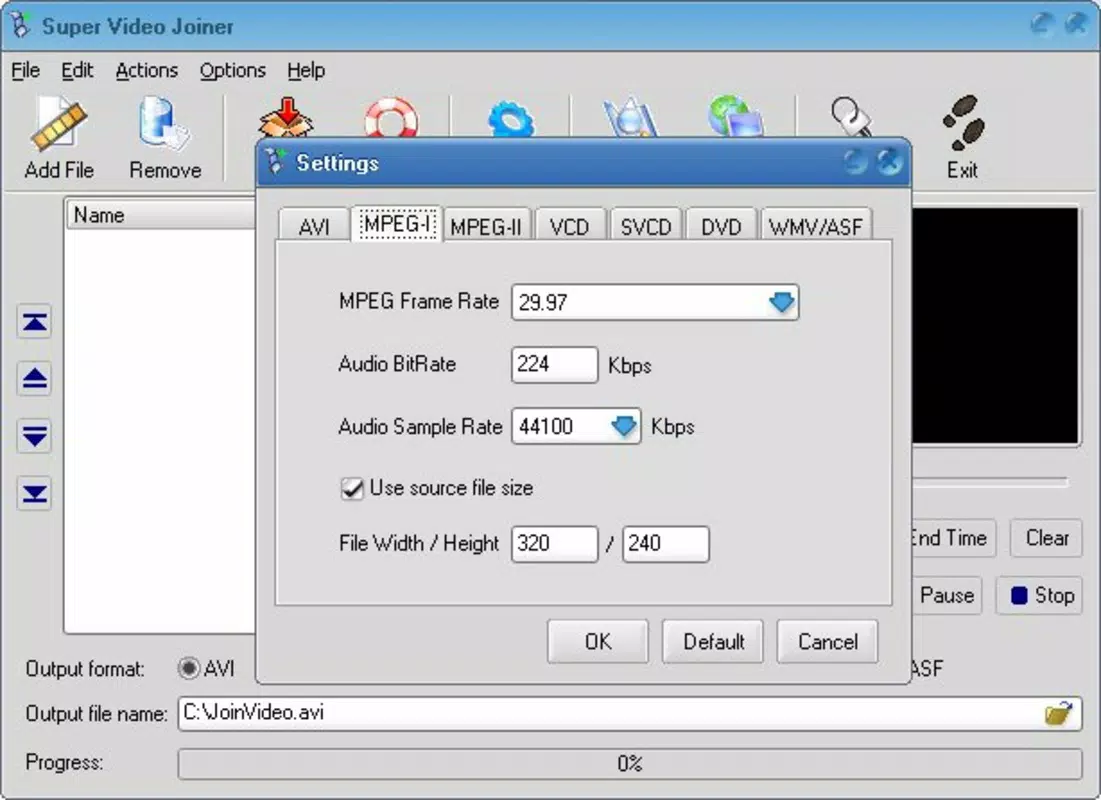Click the blue gear settings toolbar icon
Screen dimensions: 1101x800
[510, 119]
